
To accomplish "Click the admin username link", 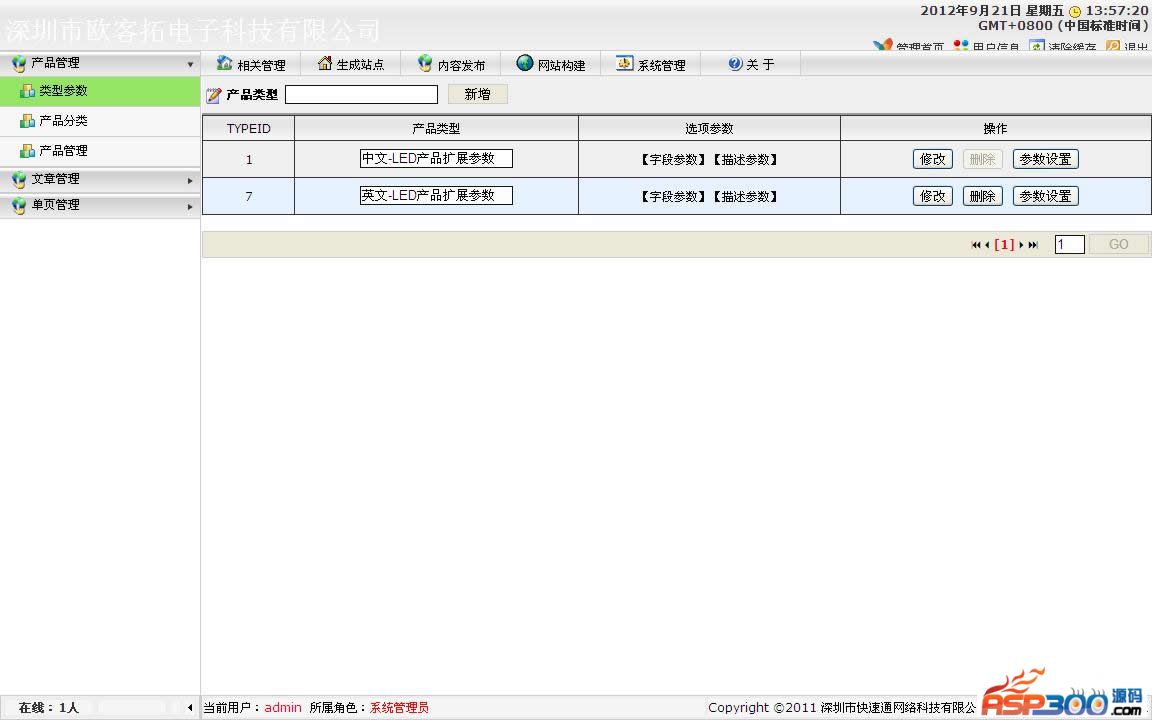I will 283,708.
